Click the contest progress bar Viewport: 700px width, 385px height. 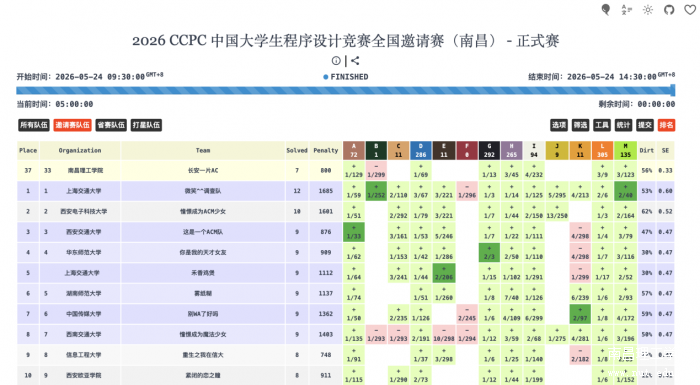[346, 91]
